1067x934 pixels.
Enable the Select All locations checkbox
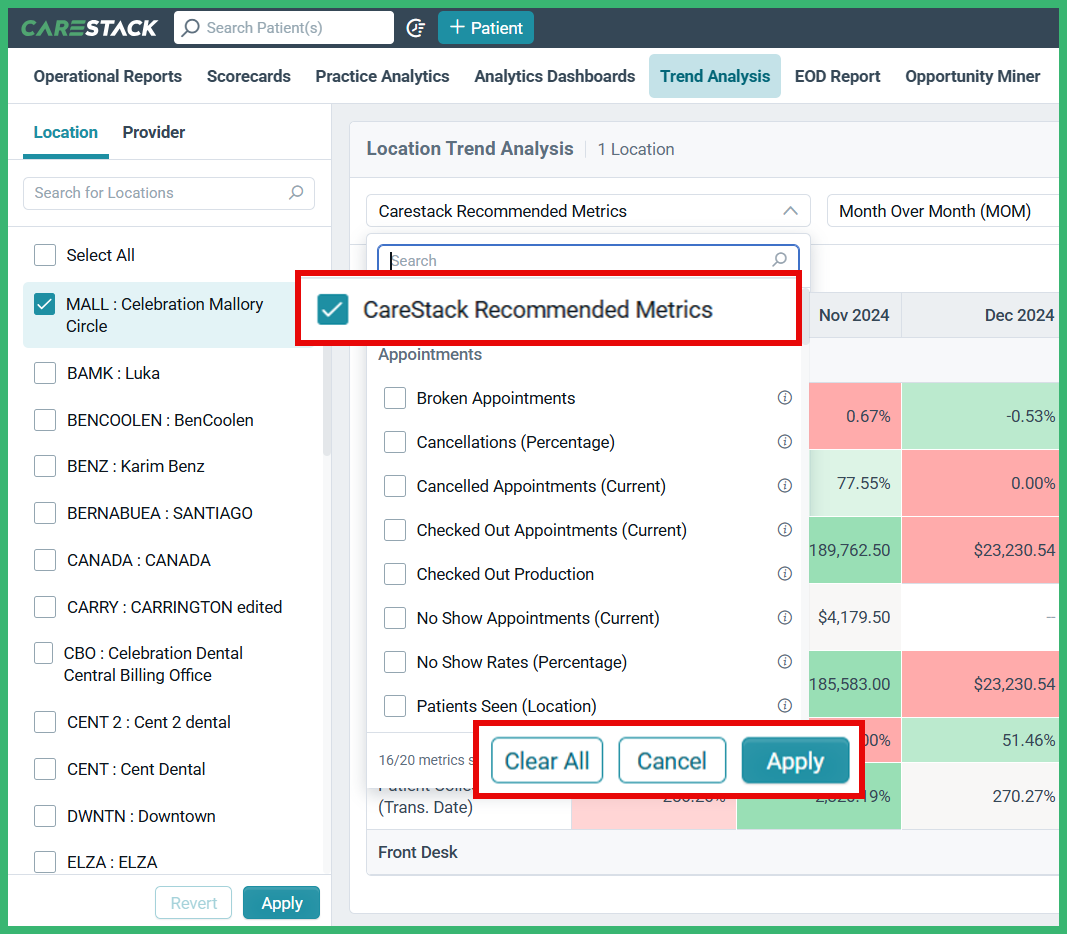[x=44, y=255]
